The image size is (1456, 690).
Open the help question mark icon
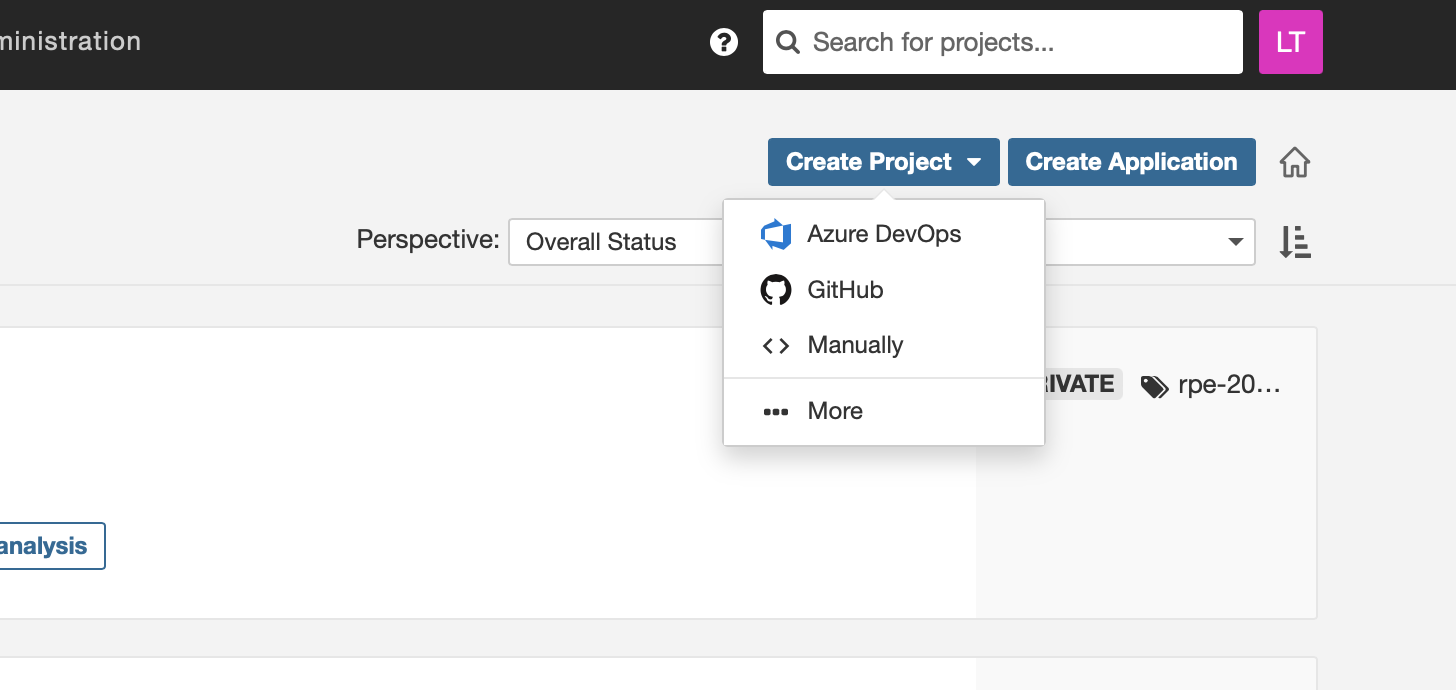(724, 42)
